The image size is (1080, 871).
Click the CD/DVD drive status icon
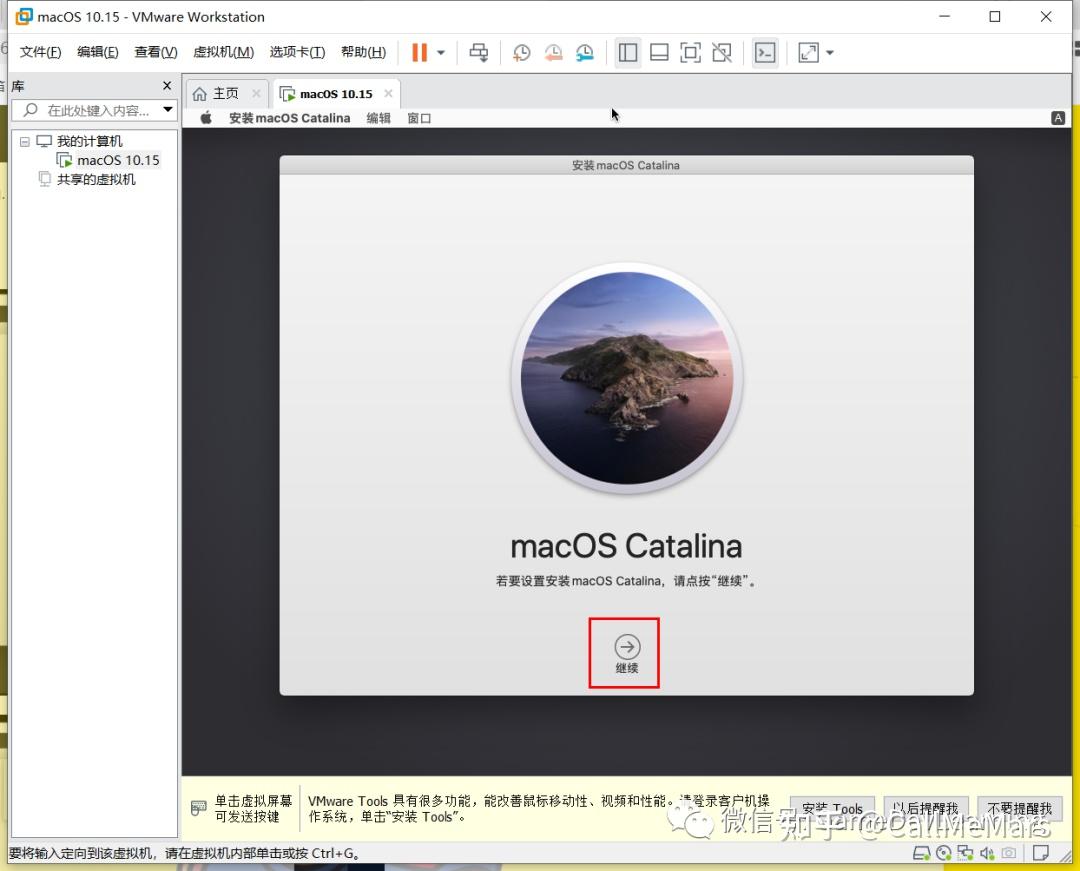944,854
